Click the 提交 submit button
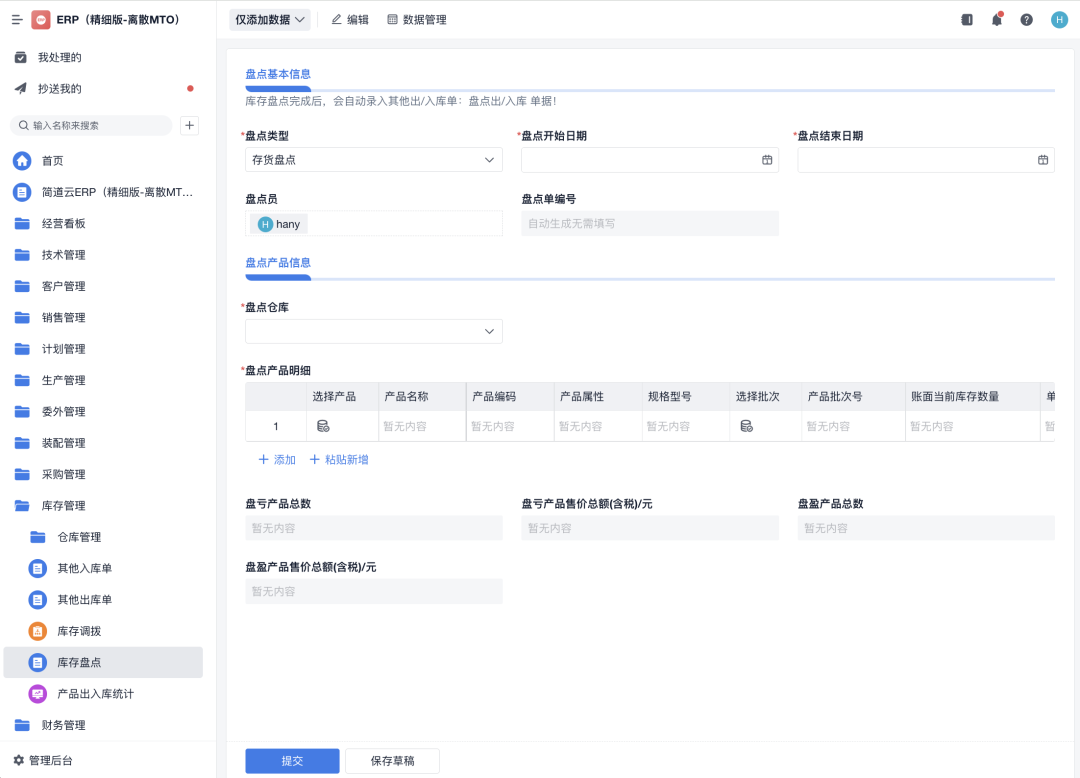The height and width of the screenshot is (778, 1080). pyautogui.click(x=292, y=761)
